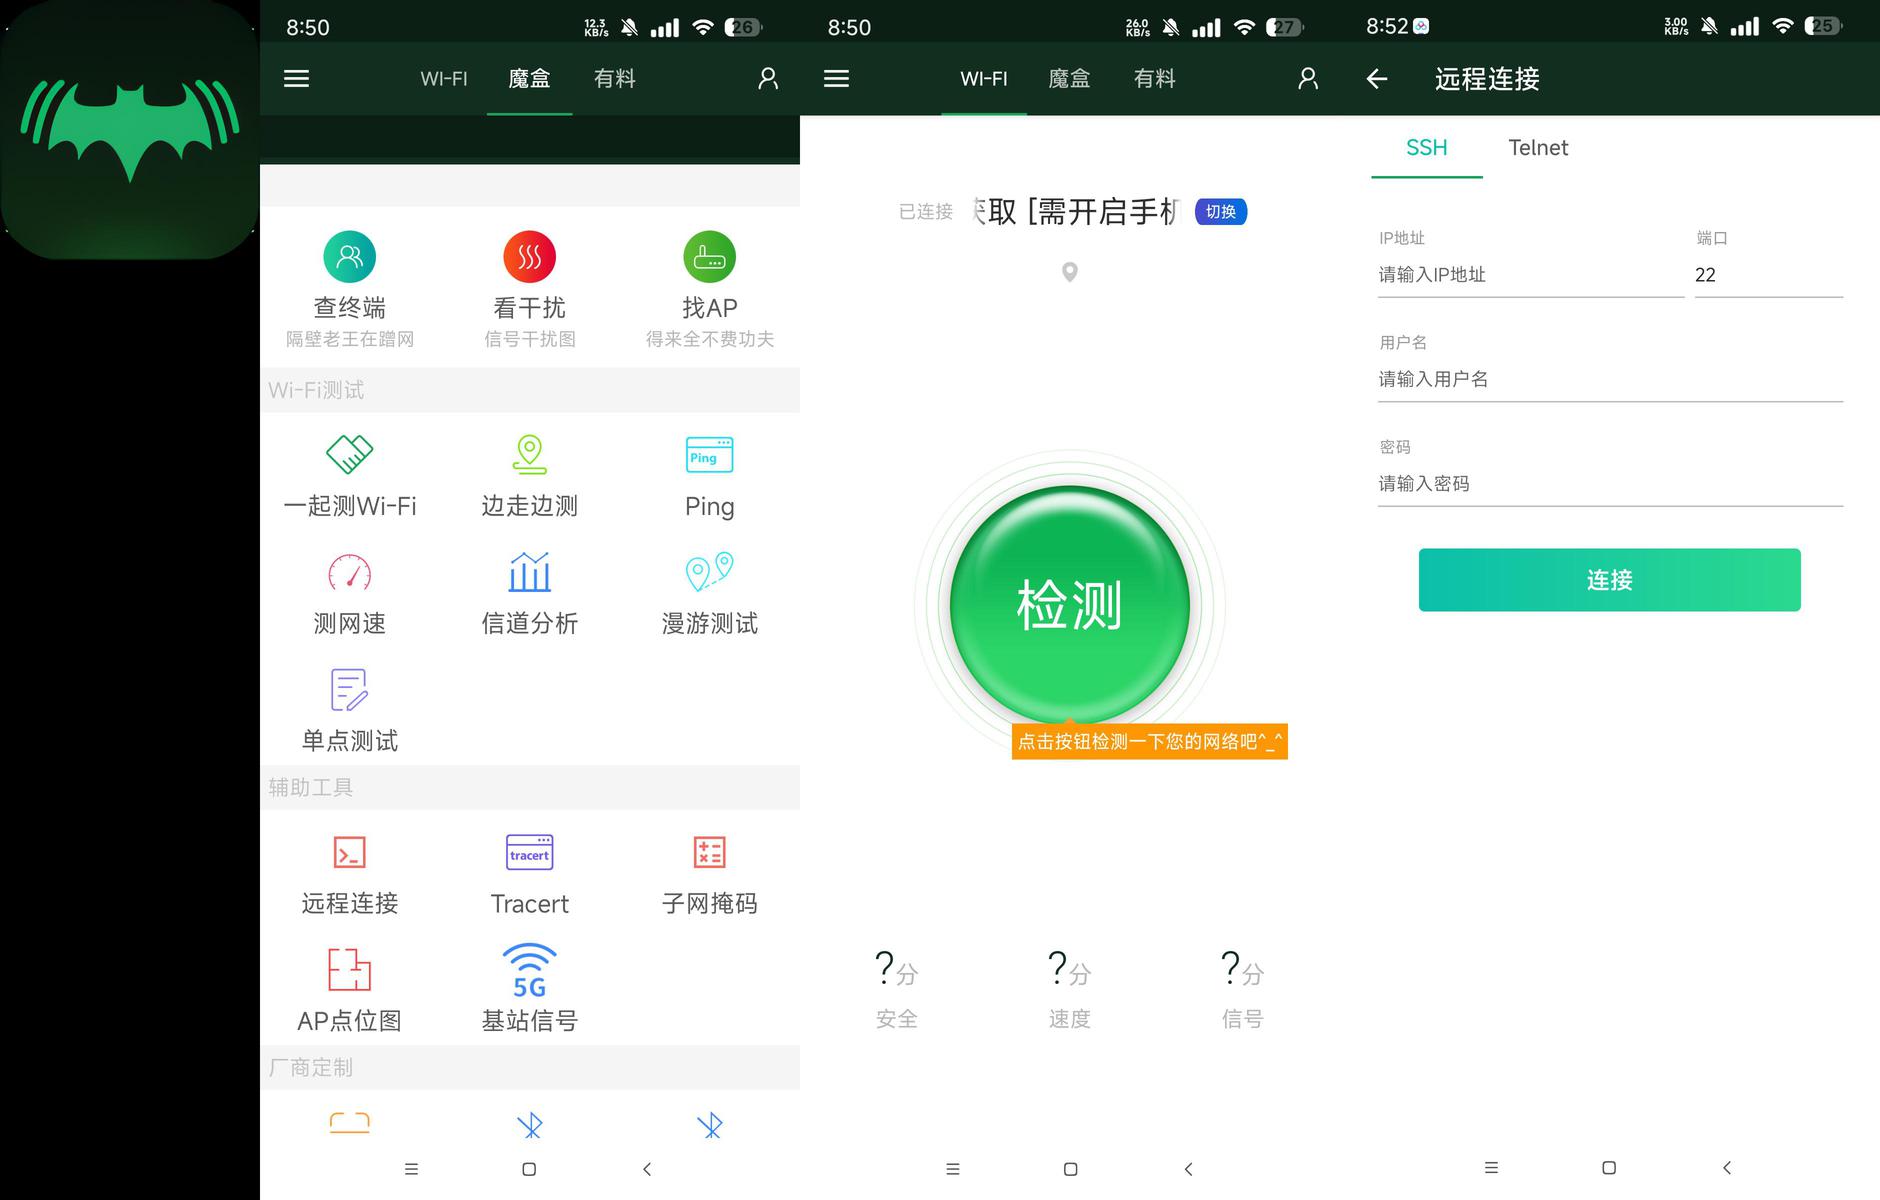The image size is (1880, 1200).
Task: Focus the 密码 password field
Action: tap(1608, 484)
